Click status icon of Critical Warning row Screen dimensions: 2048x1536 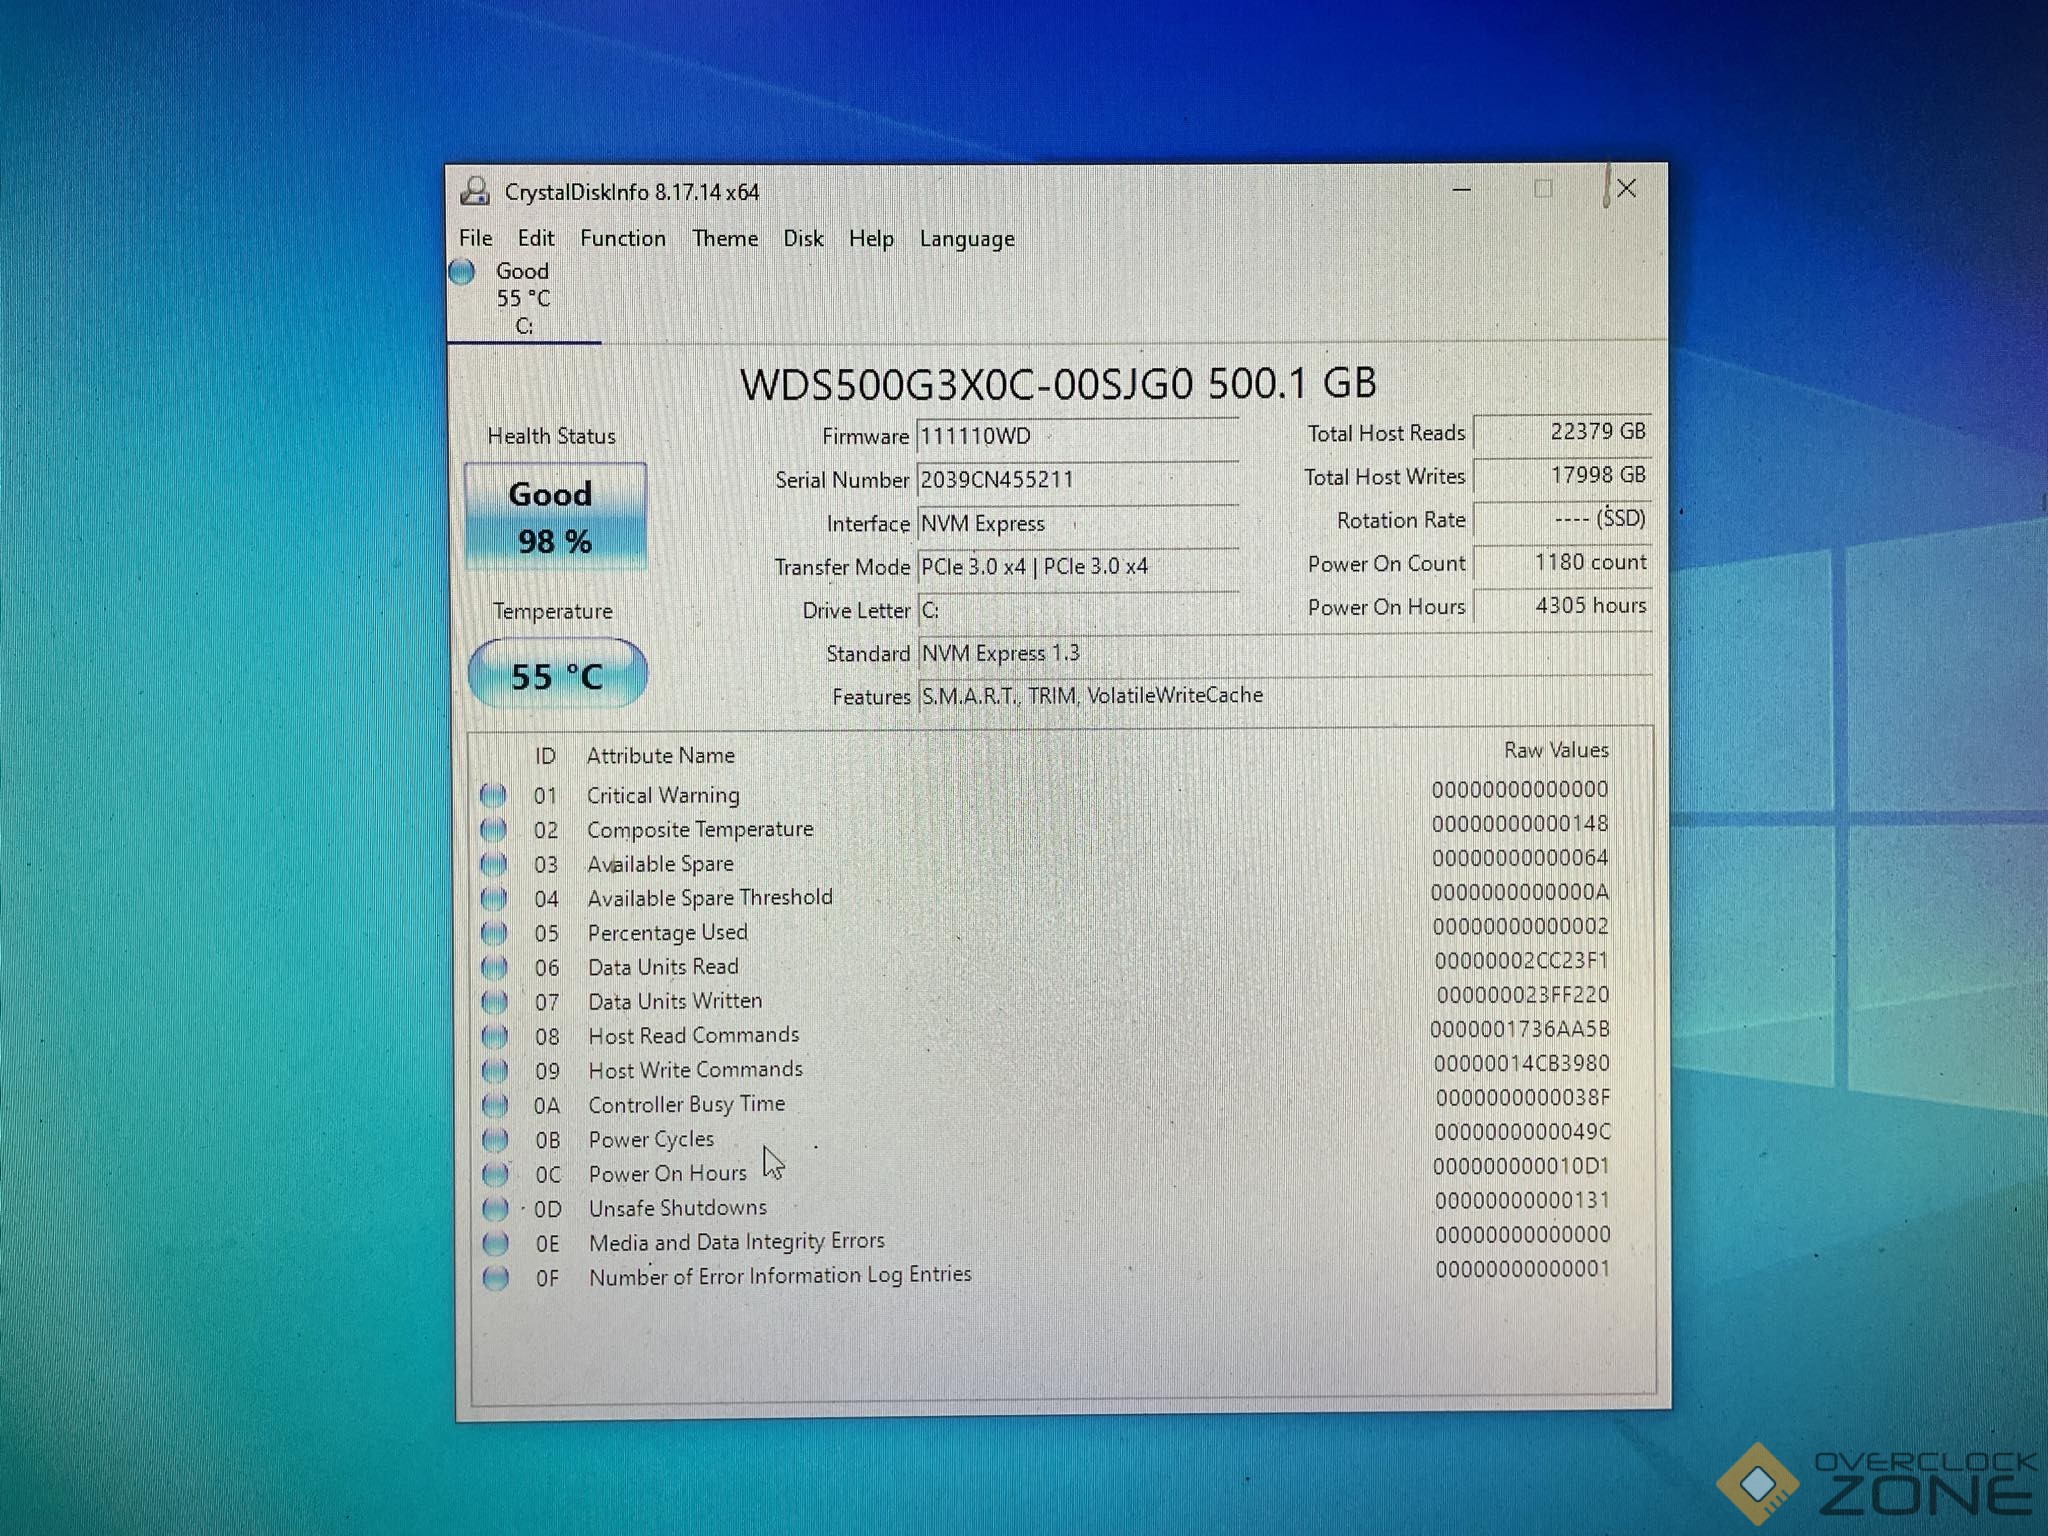pyautogui.click(x=493, y=795)
